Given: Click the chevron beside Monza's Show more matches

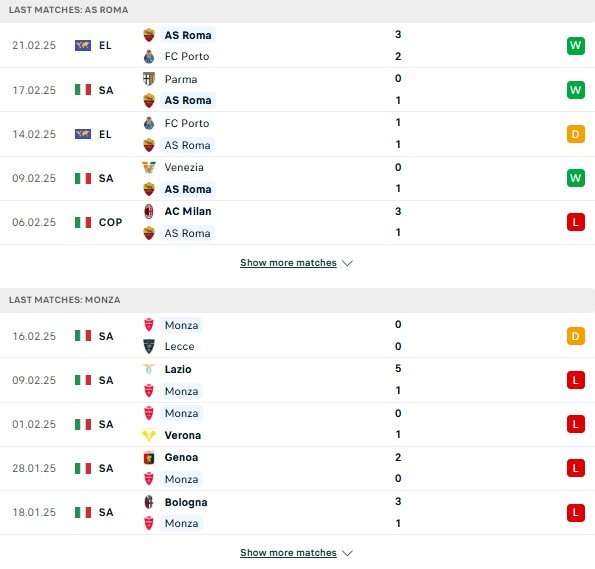Looking at the screenshot, I should click(x=347, y=553).
